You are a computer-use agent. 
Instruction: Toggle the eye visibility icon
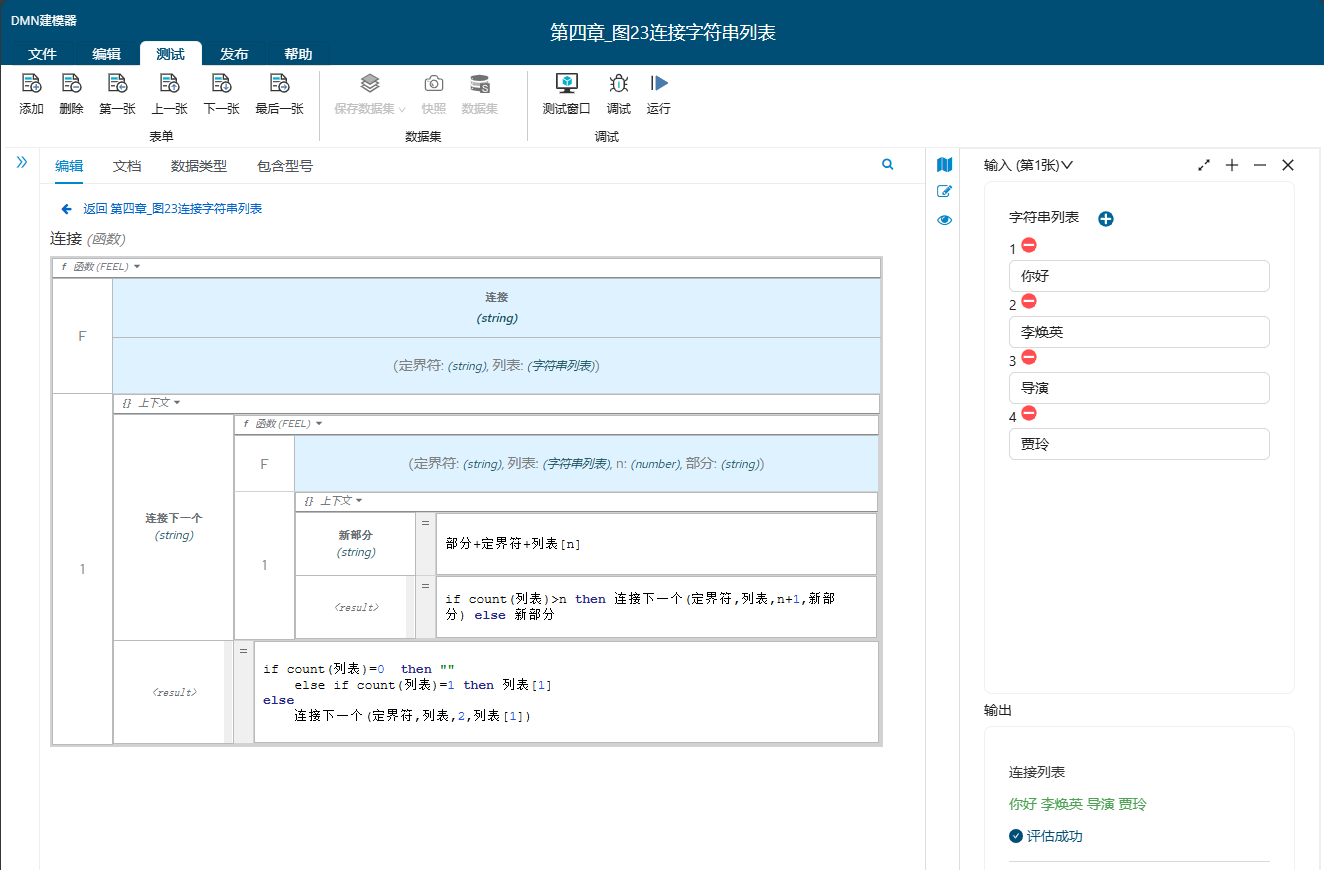945,220
